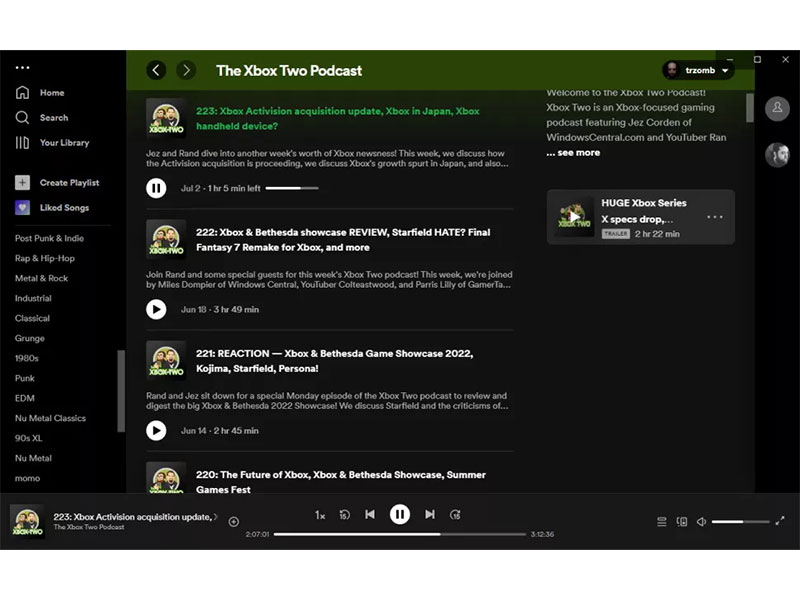Play episode 222 Jun 18
800x600 pixels.
click(x=156, y=309)
